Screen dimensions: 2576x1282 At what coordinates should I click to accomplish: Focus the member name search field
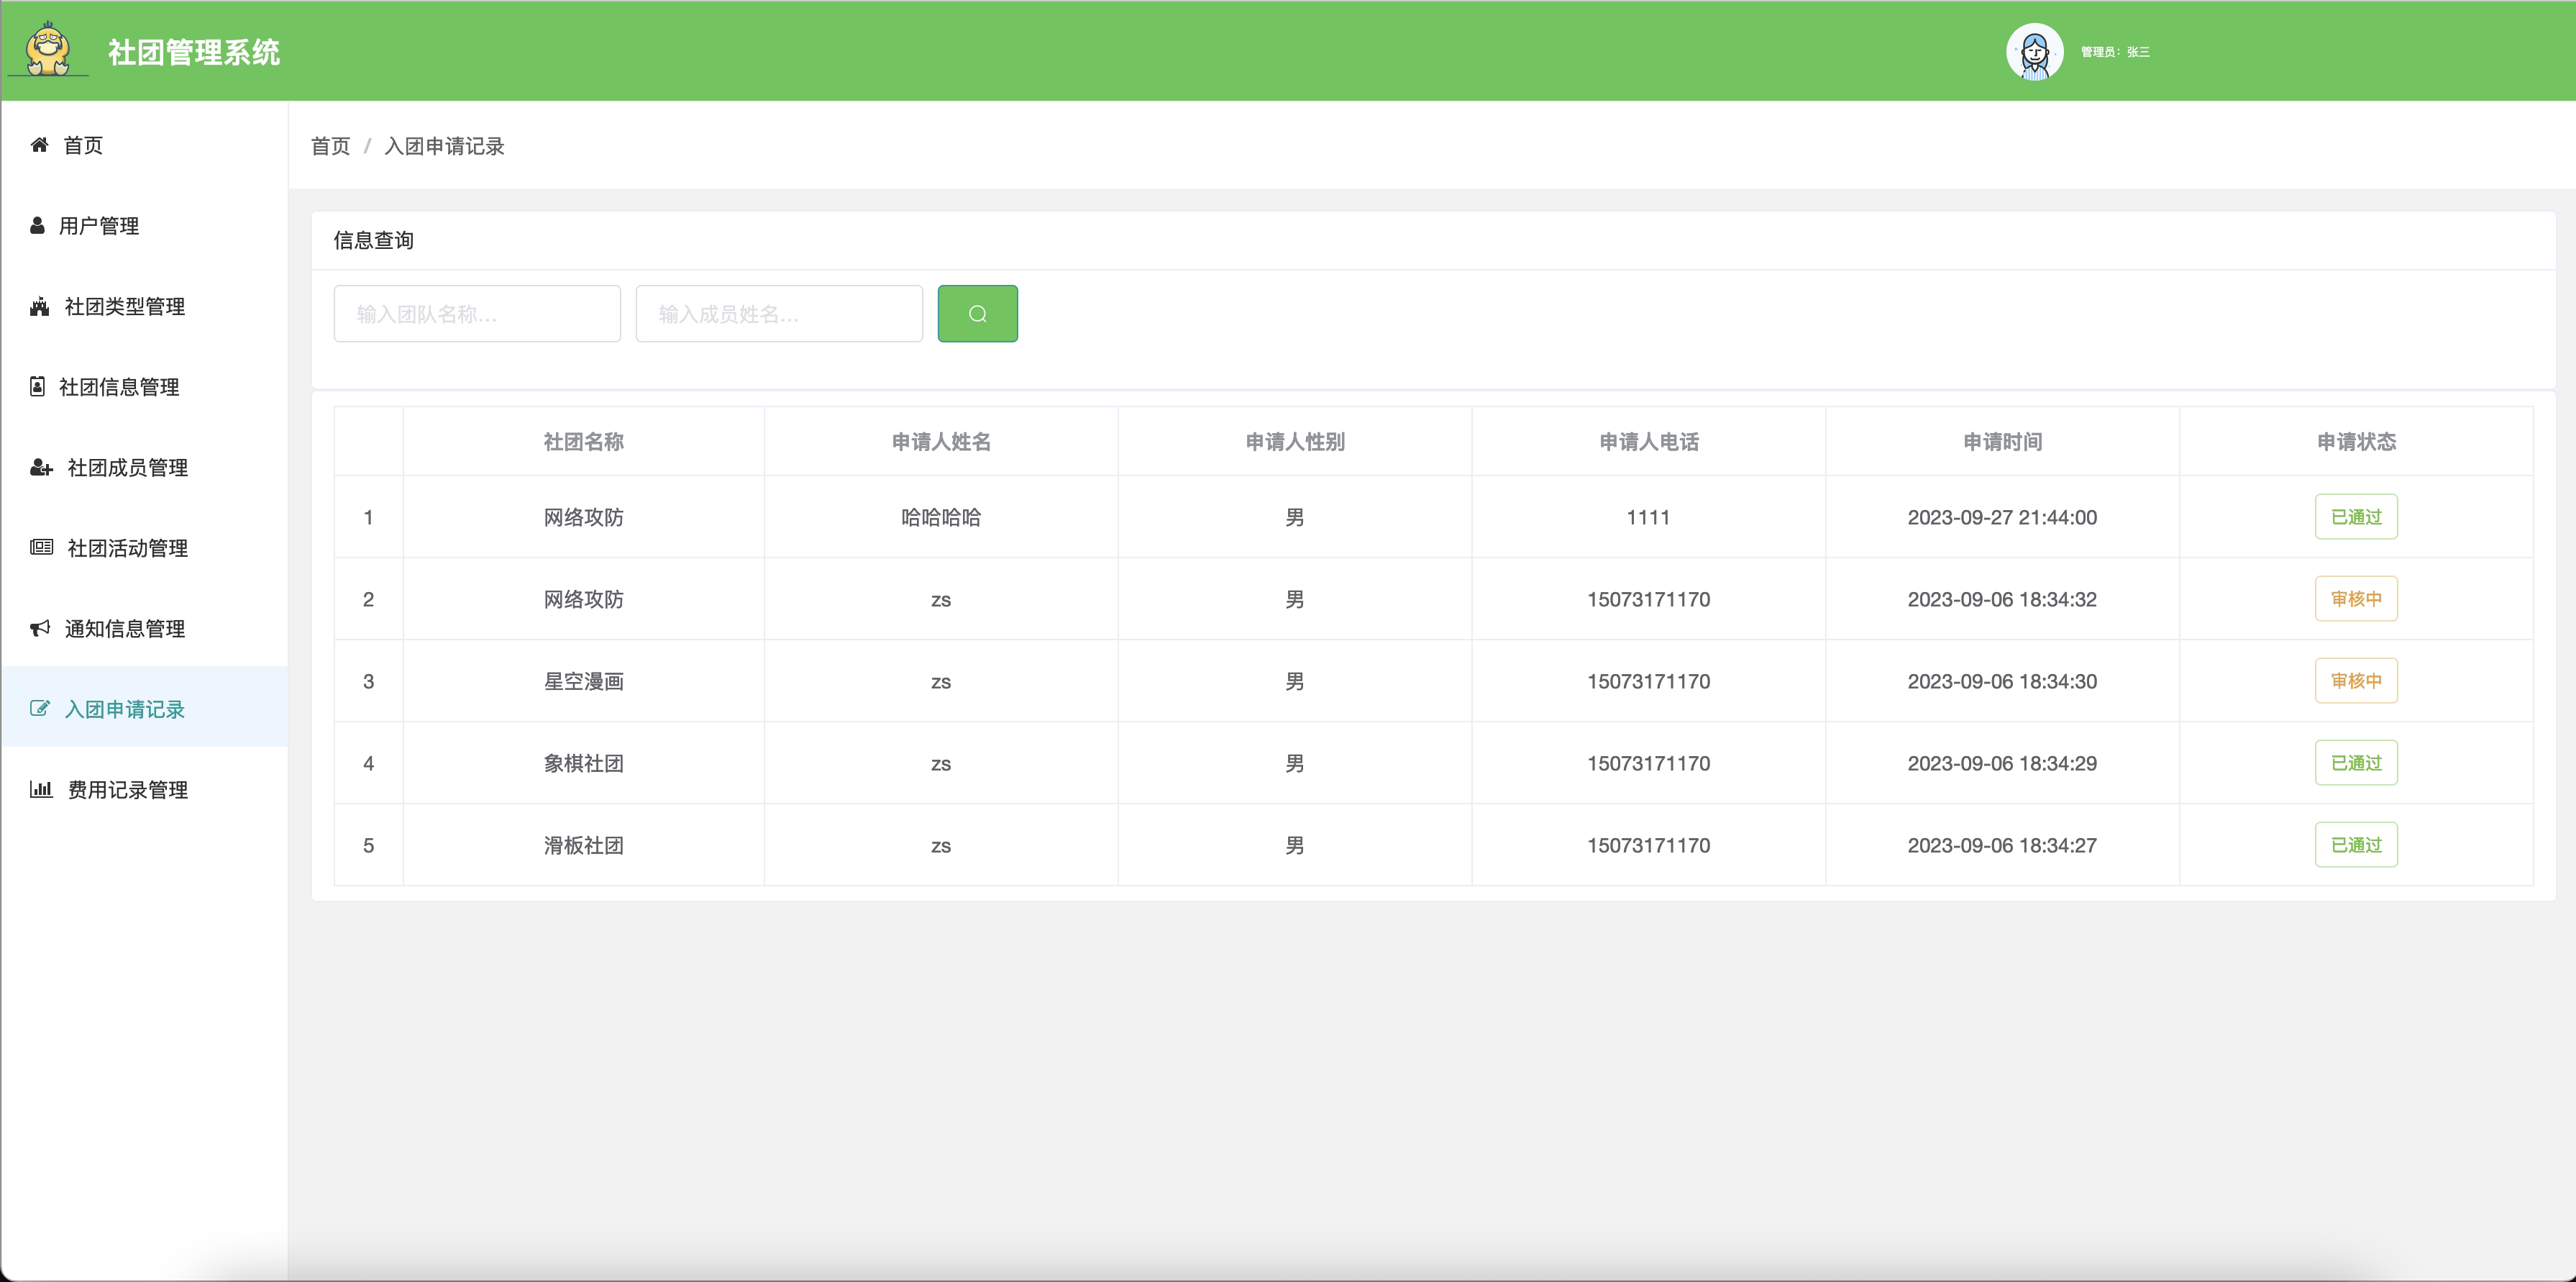tap(779, 314)
